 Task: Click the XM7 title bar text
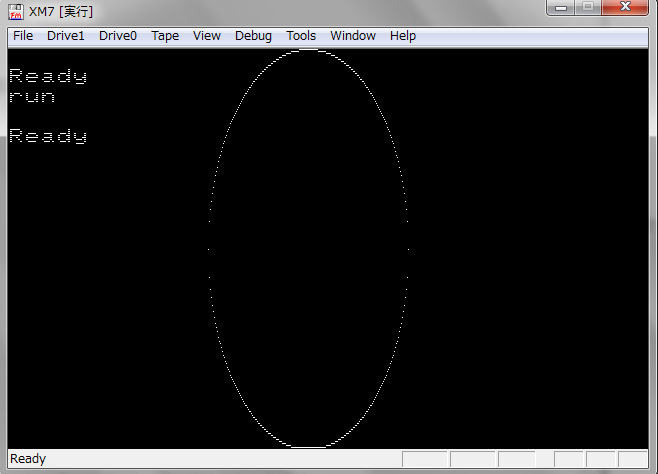pyautogui.click(x=61, y=11)
